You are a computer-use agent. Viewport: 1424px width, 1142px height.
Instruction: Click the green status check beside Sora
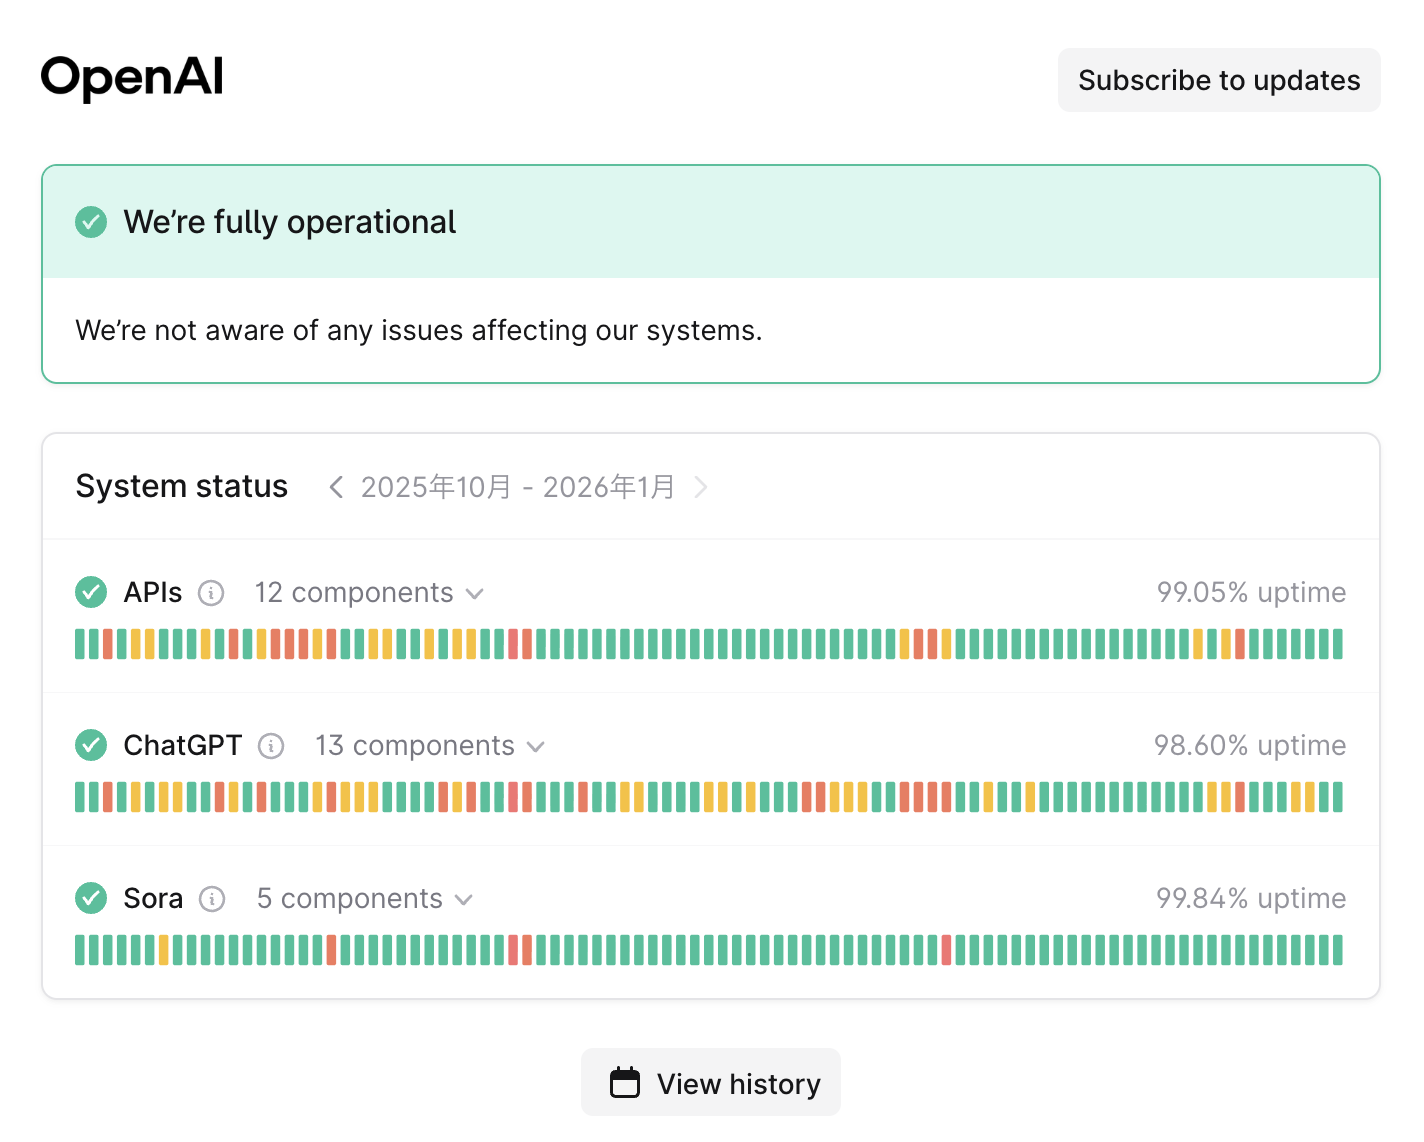[x=91, y=898]
